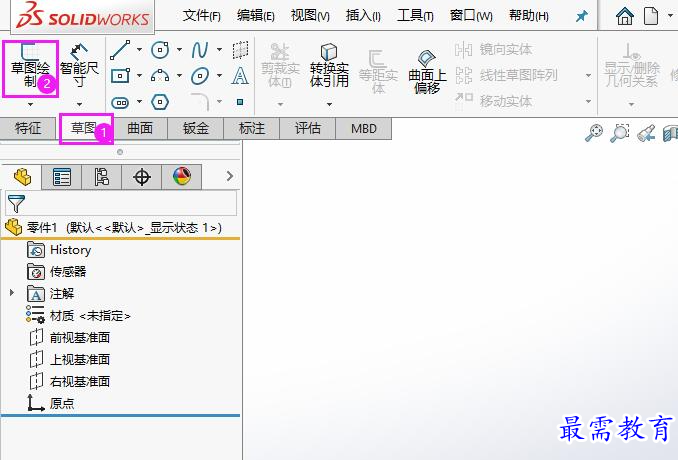Select the Smart Dimension (智能尺寸) tool
Viewport: 681px width, 460px height.
tap(79, 66)
